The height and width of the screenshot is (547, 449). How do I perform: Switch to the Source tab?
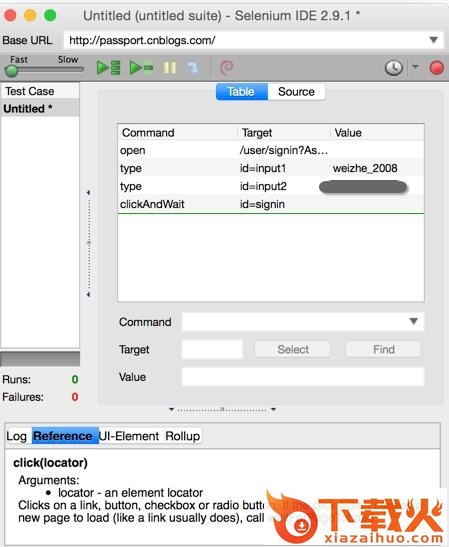click(297, 92)
